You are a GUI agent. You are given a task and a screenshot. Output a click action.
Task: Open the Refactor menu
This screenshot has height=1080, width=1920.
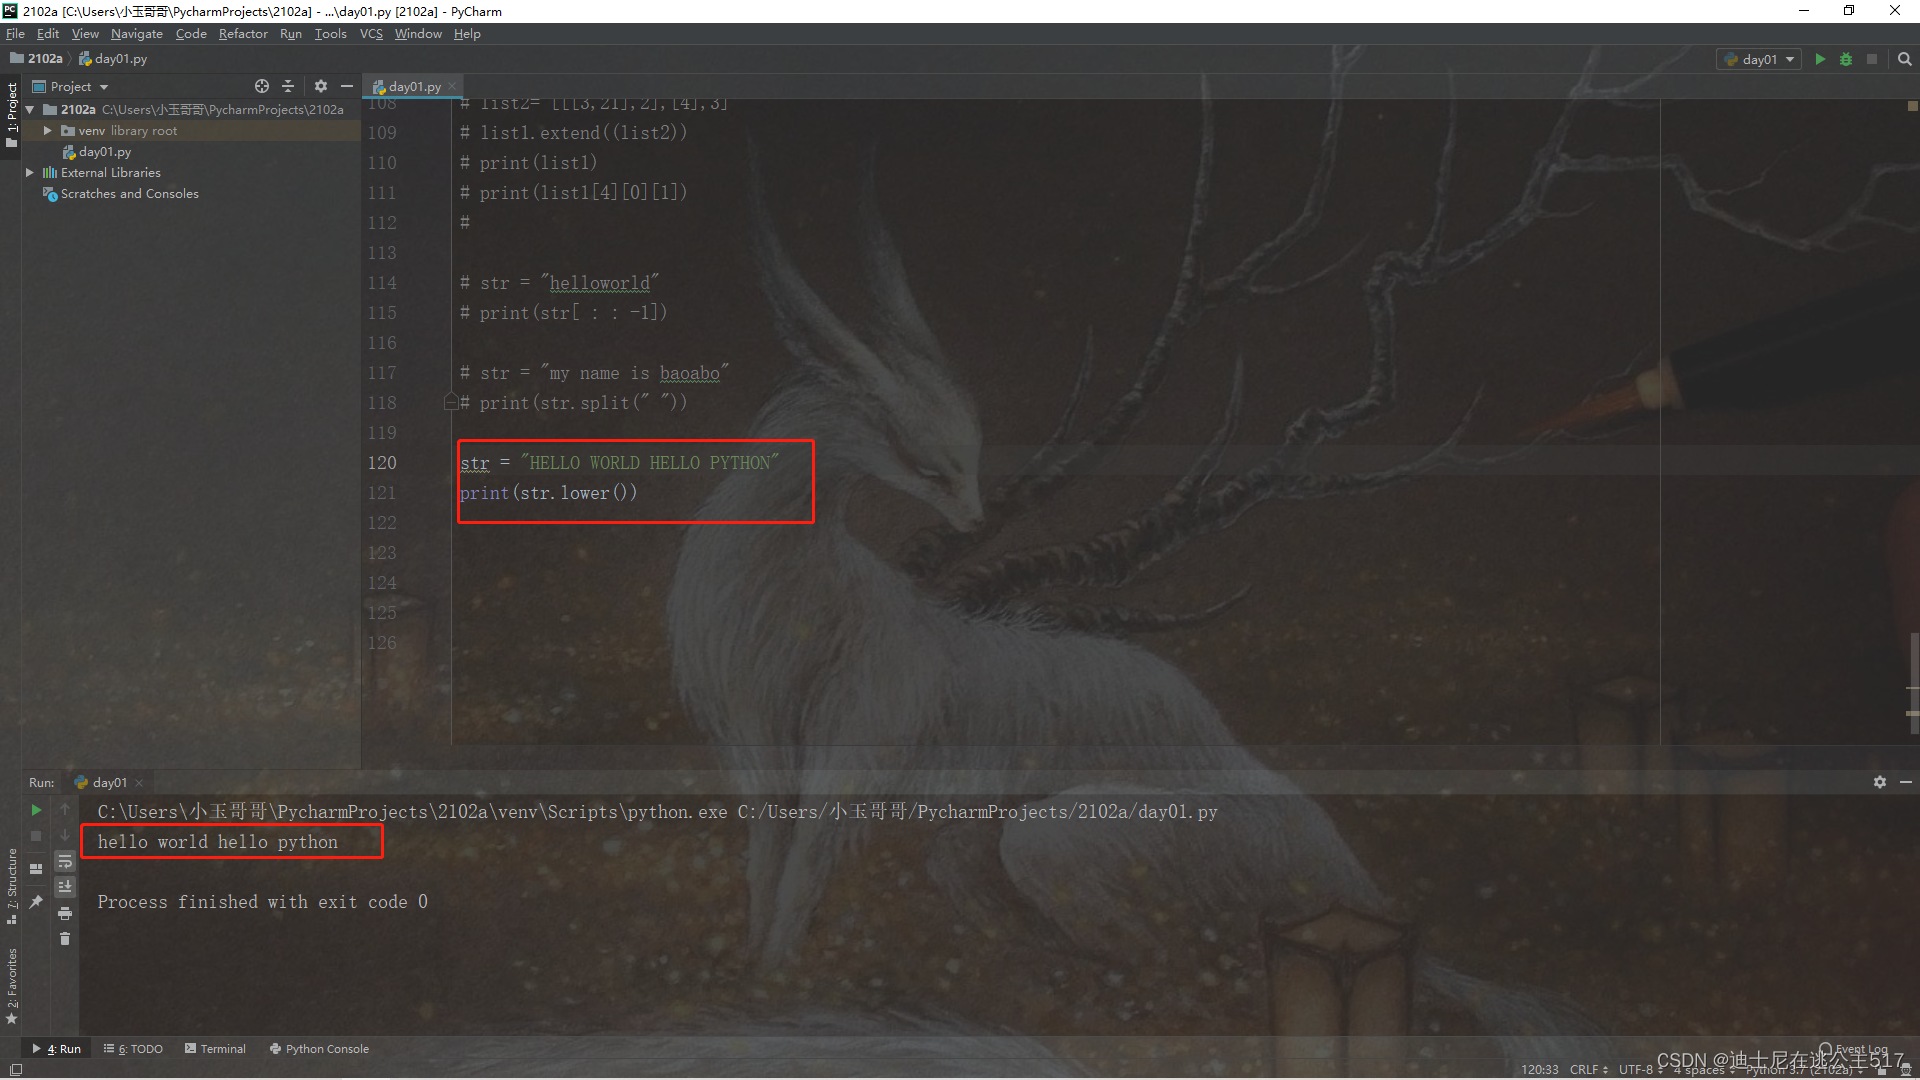tap(243, 34)
